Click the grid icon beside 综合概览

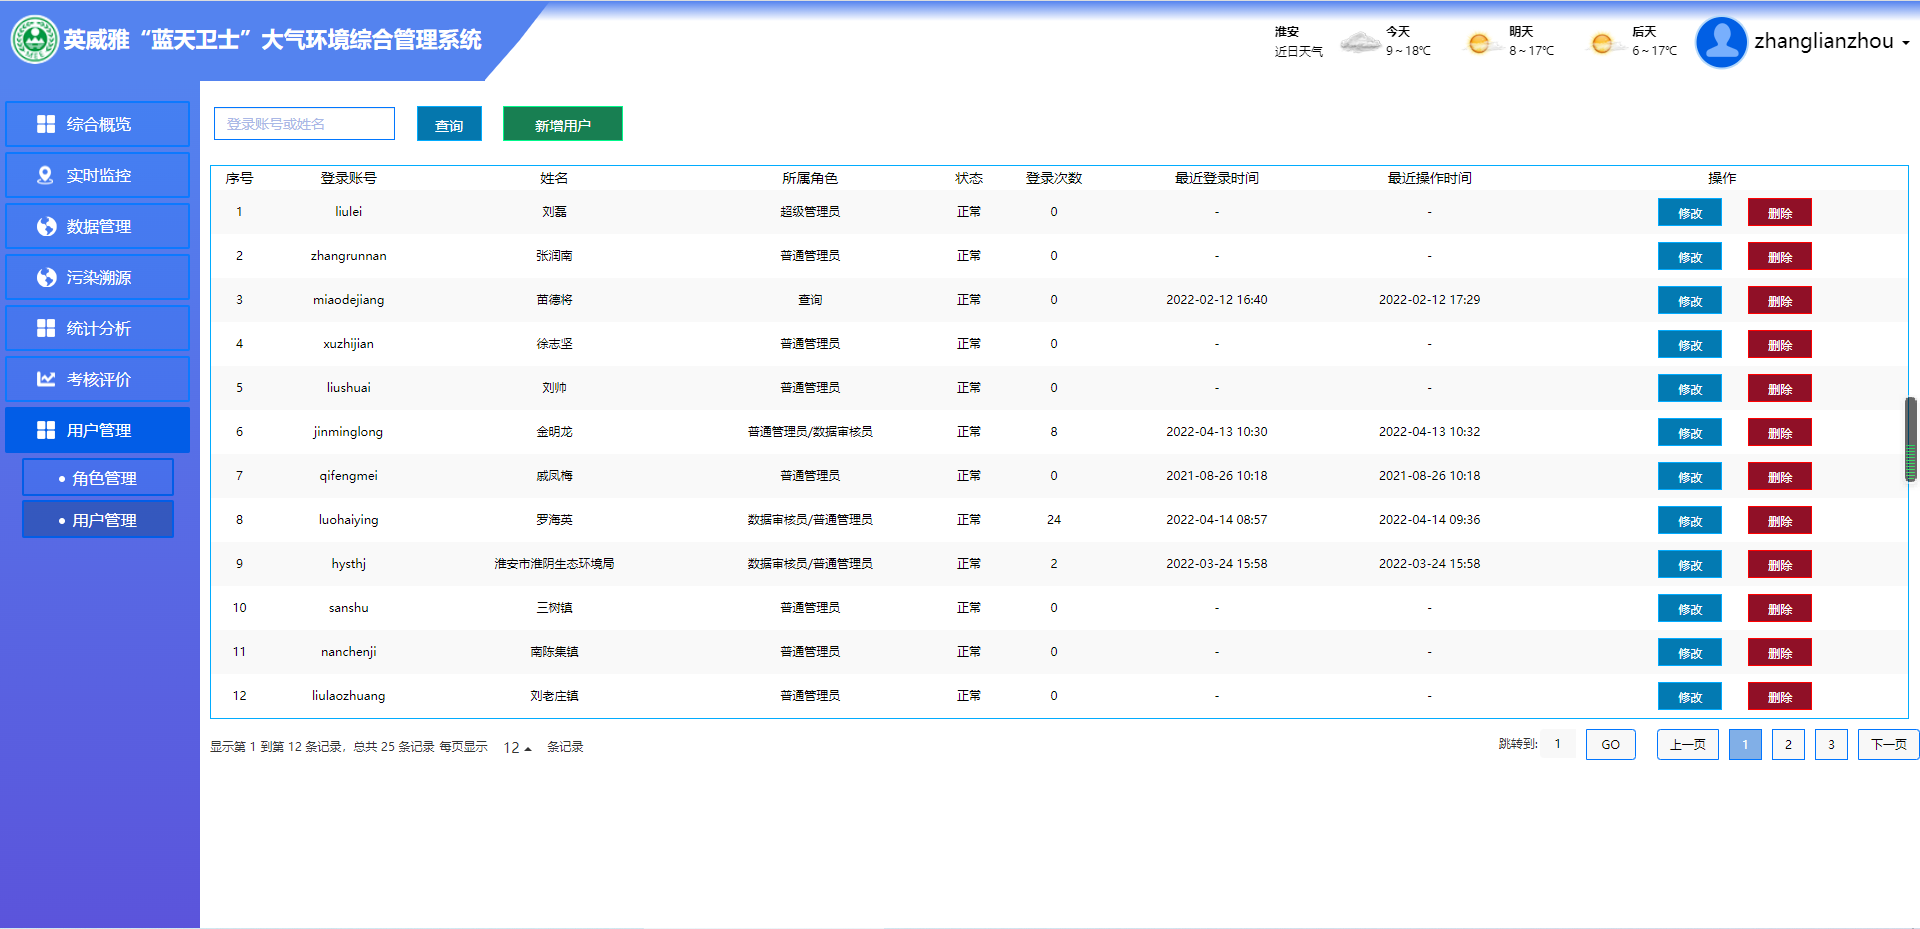pos(46,124)
